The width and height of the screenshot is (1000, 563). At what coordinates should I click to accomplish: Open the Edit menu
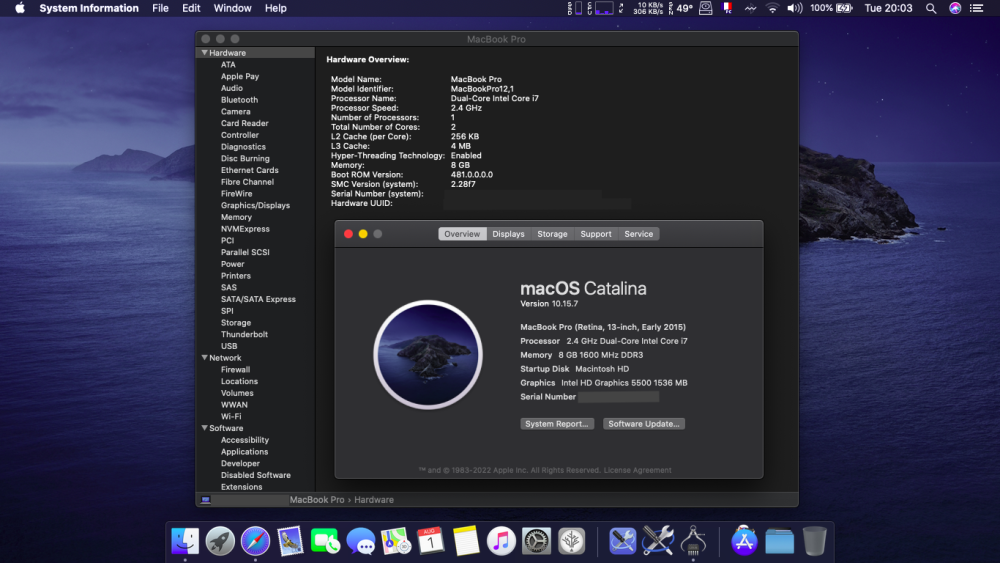point(191,8)
